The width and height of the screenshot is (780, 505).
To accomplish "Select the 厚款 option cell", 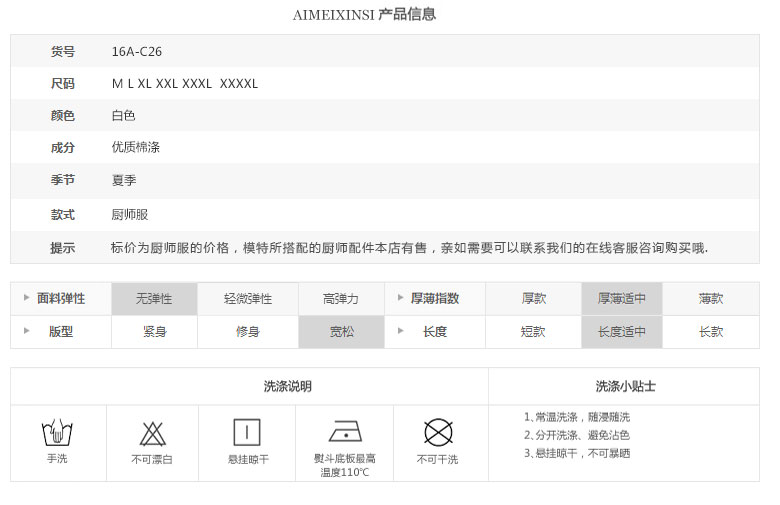I will pyautogui.click(x=533, y=299).
